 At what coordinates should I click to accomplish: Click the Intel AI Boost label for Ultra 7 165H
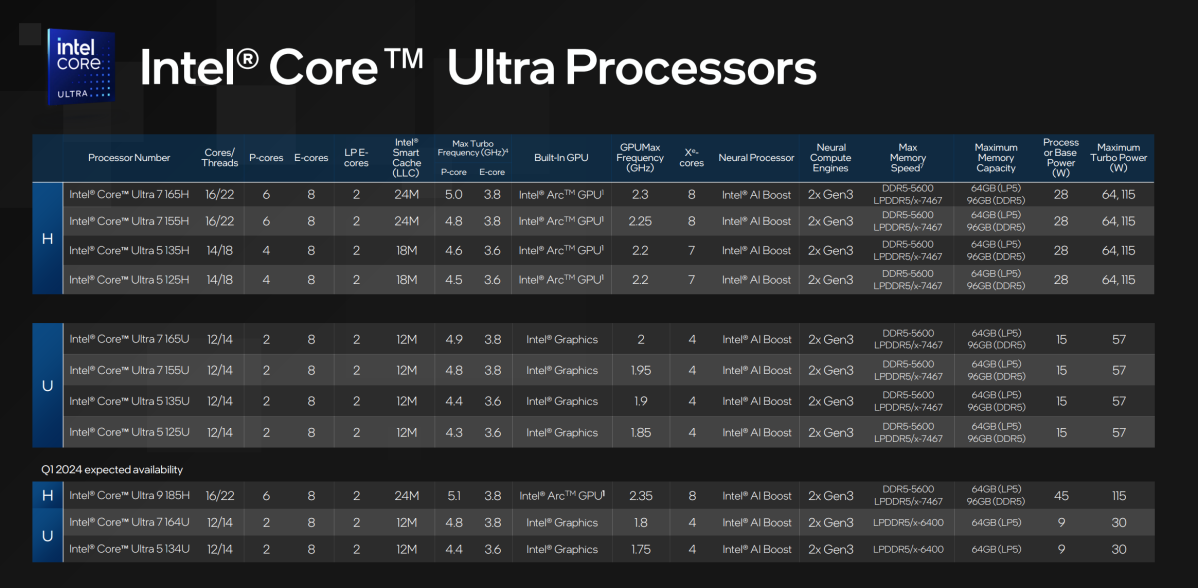coord(757,194)
